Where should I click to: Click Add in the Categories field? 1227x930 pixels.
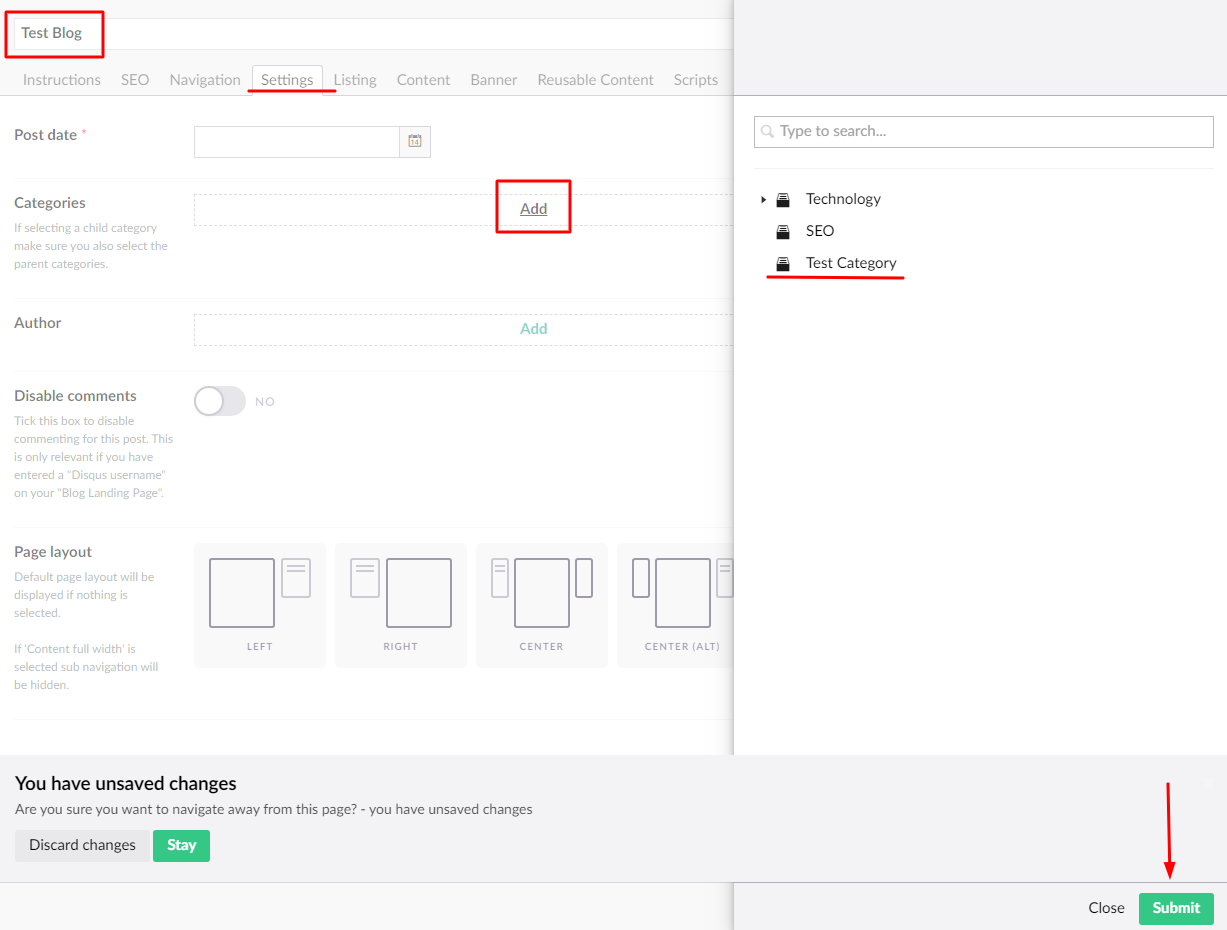(x=534, y=209)
